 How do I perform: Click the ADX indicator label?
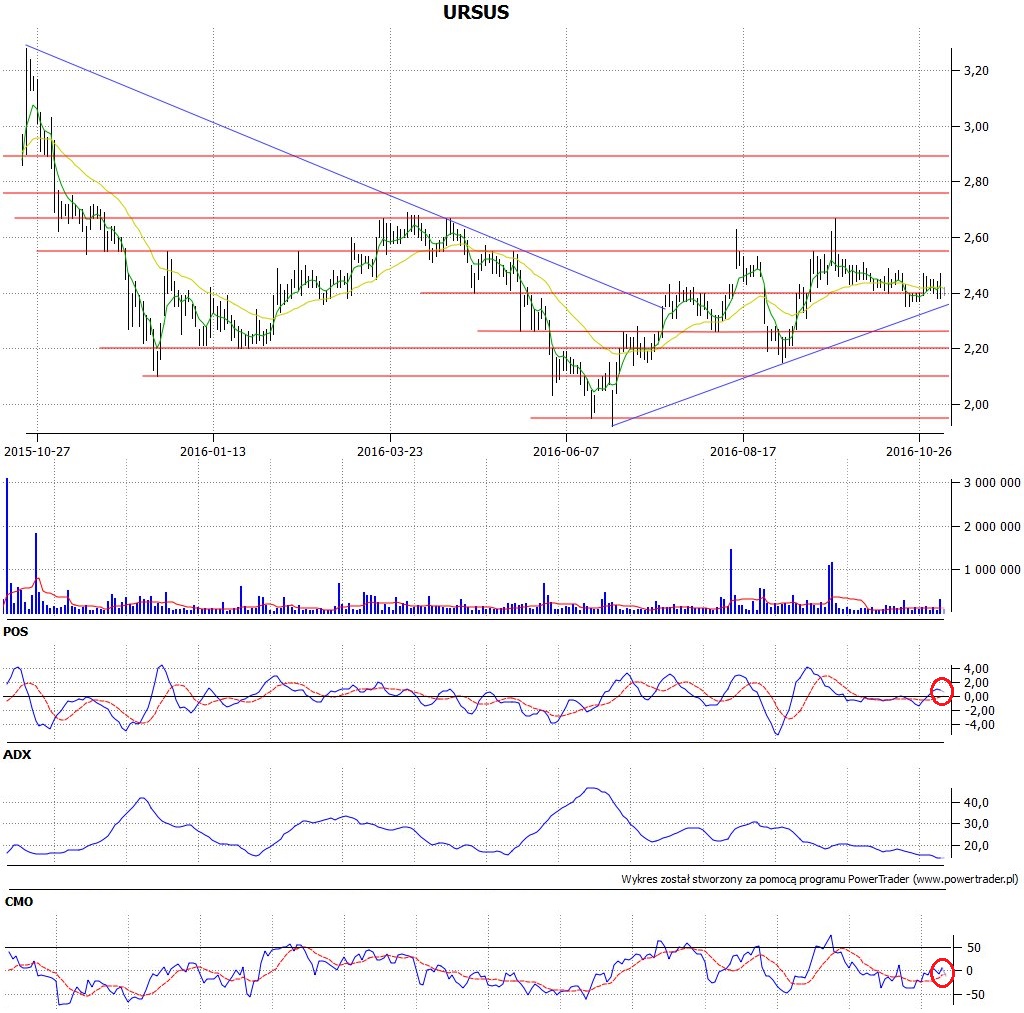[x=17, y=754]
